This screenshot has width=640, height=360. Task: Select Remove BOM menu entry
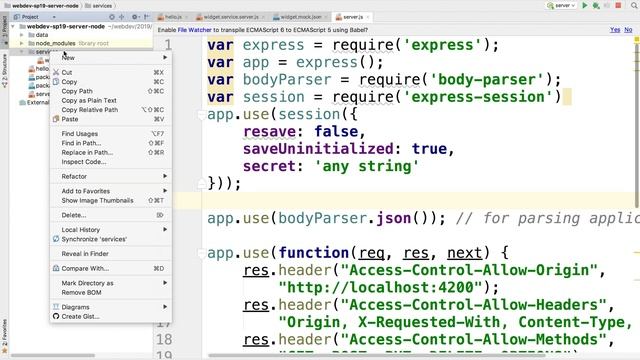tap(110, 293)
